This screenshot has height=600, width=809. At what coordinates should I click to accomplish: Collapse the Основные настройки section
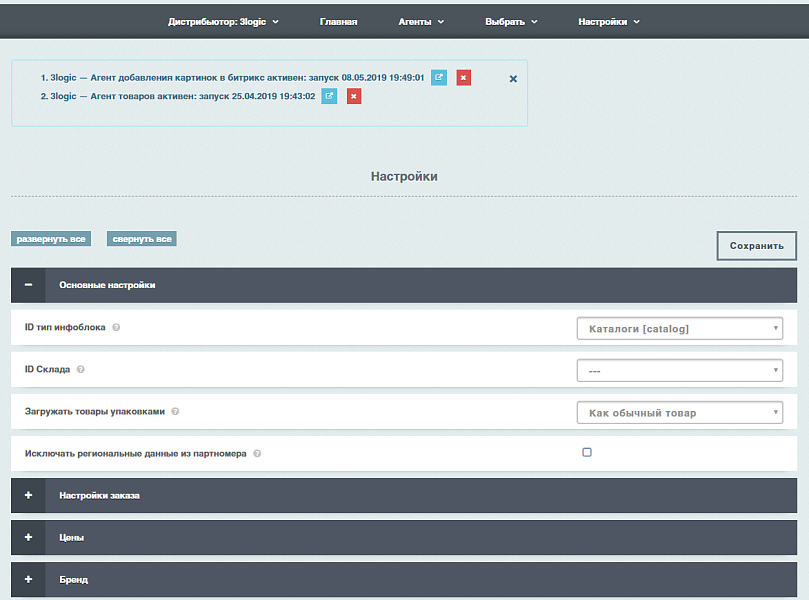pos(28,285)
